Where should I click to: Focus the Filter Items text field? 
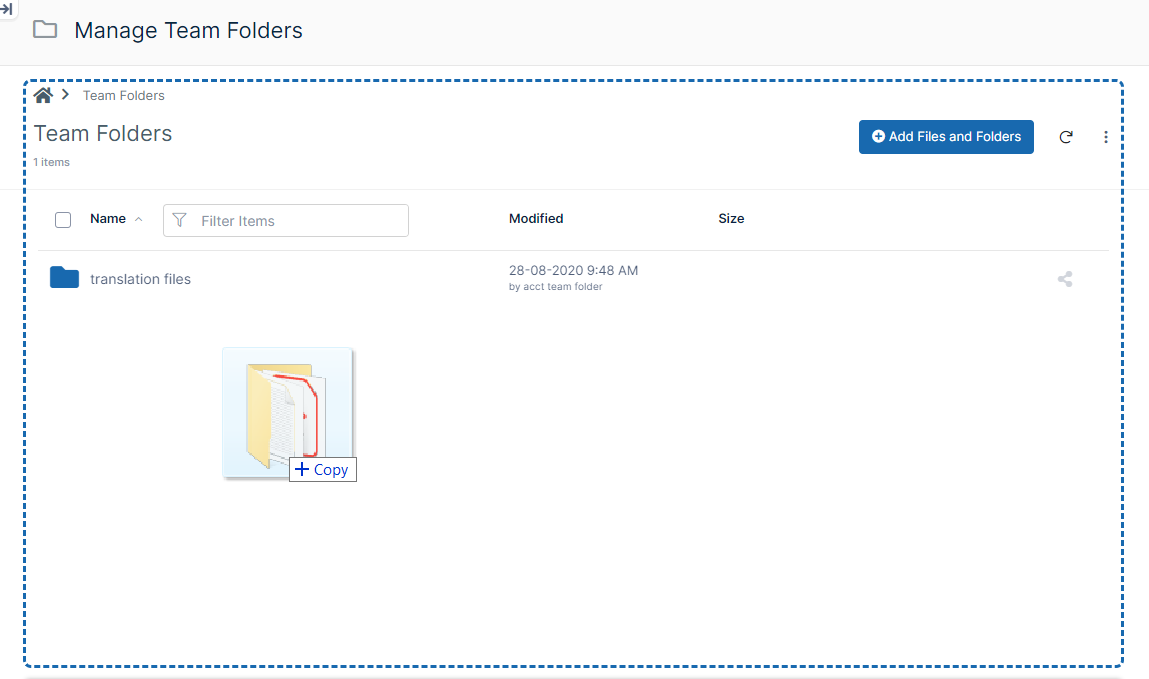298,221
